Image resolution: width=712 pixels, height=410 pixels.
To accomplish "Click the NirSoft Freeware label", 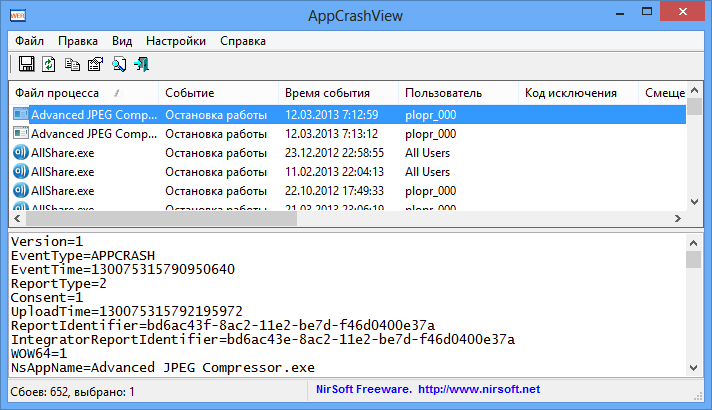I will [x=364, y=389].
